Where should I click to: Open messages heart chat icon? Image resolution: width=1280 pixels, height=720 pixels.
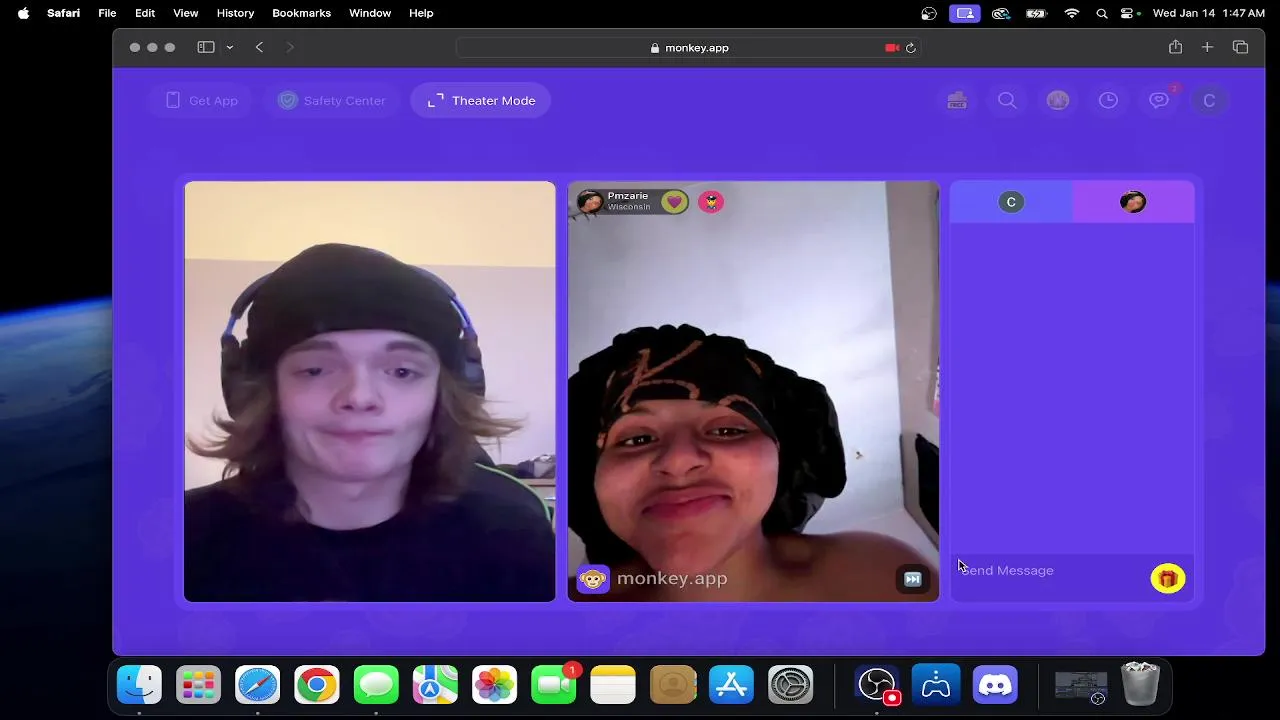[x=1159, y=100]
